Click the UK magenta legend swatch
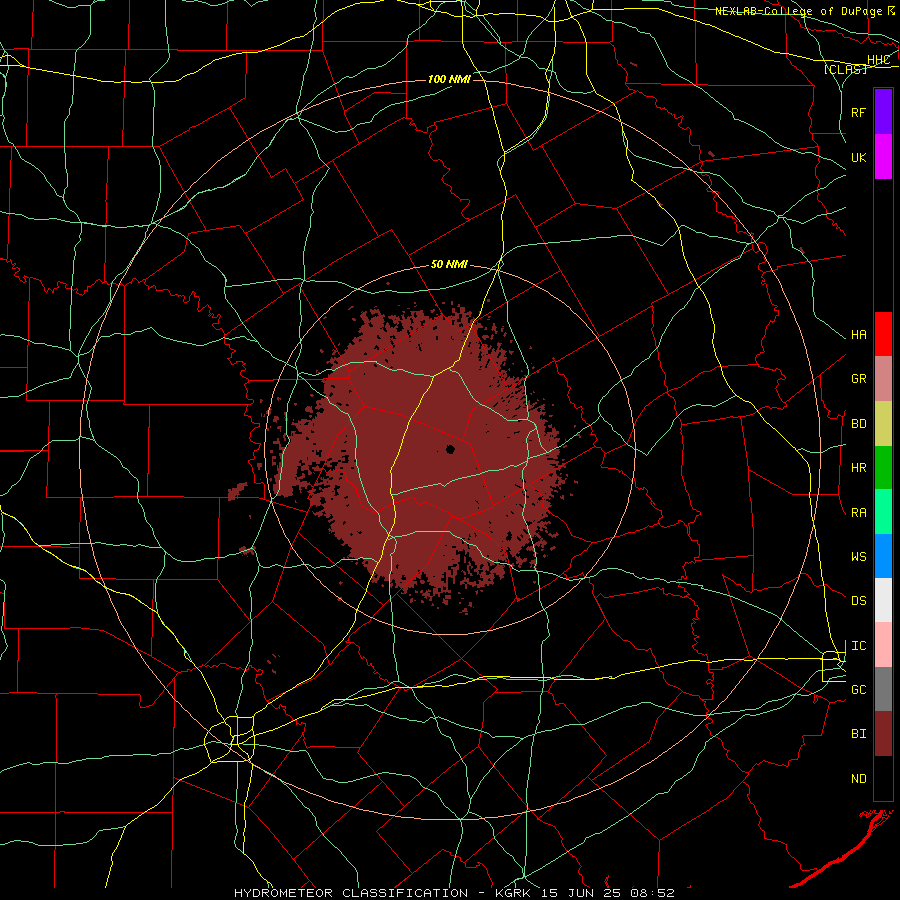 883,157
